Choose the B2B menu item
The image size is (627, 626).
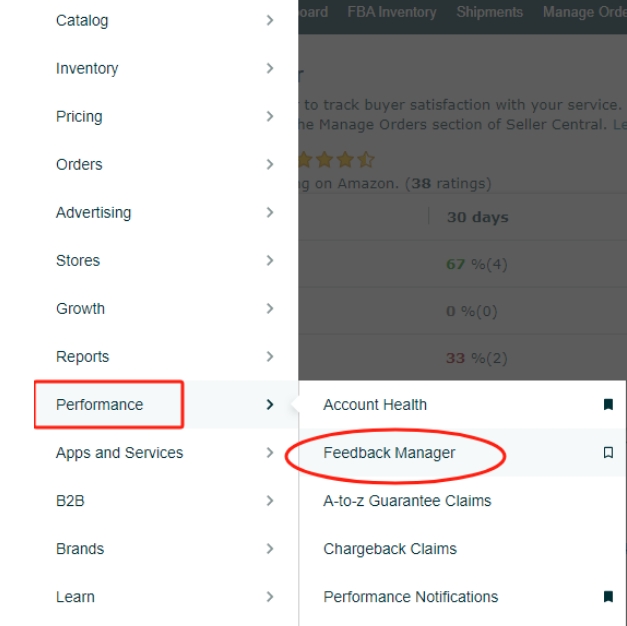[70, 500]
